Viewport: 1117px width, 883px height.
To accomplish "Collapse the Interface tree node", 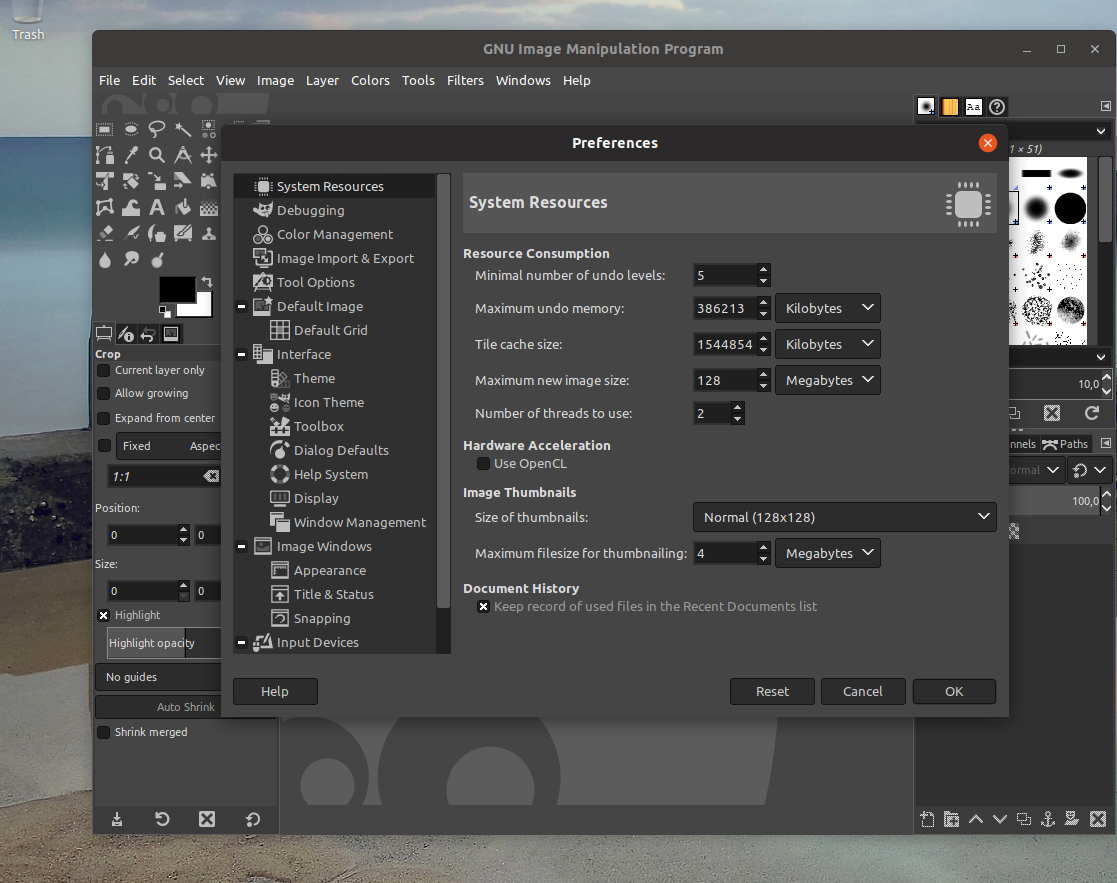I will [x=241, y=355].
